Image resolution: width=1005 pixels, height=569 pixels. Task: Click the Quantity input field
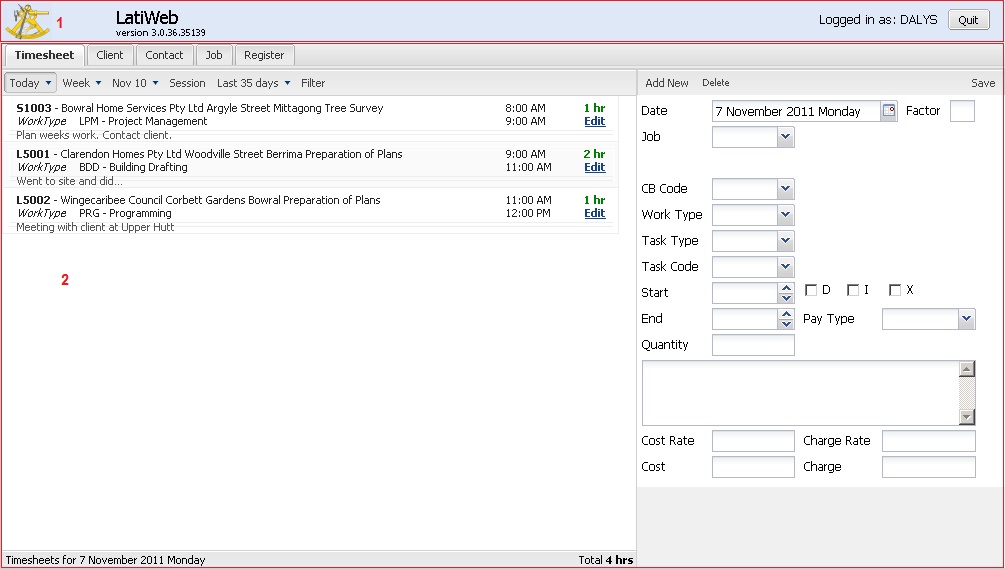pos(753,345)
